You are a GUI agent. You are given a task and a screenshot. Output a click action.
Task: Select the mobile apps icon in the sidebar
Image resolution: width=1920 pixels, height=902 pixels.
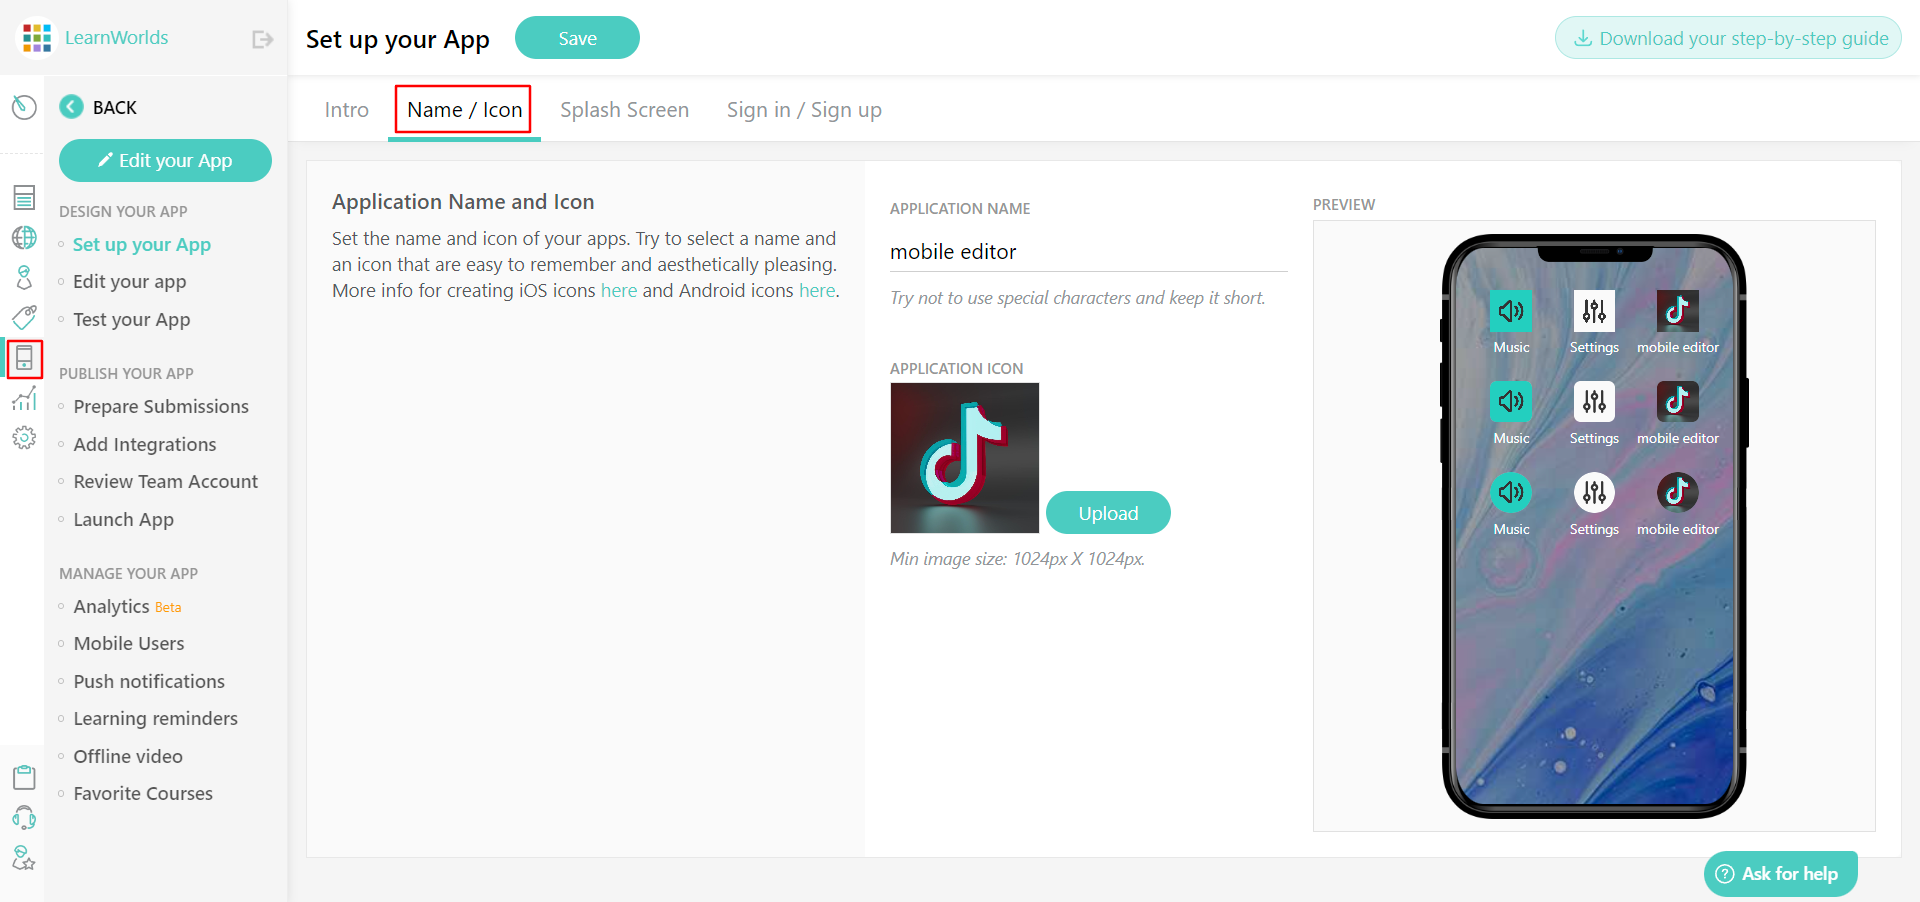click(x=24, y=359)
